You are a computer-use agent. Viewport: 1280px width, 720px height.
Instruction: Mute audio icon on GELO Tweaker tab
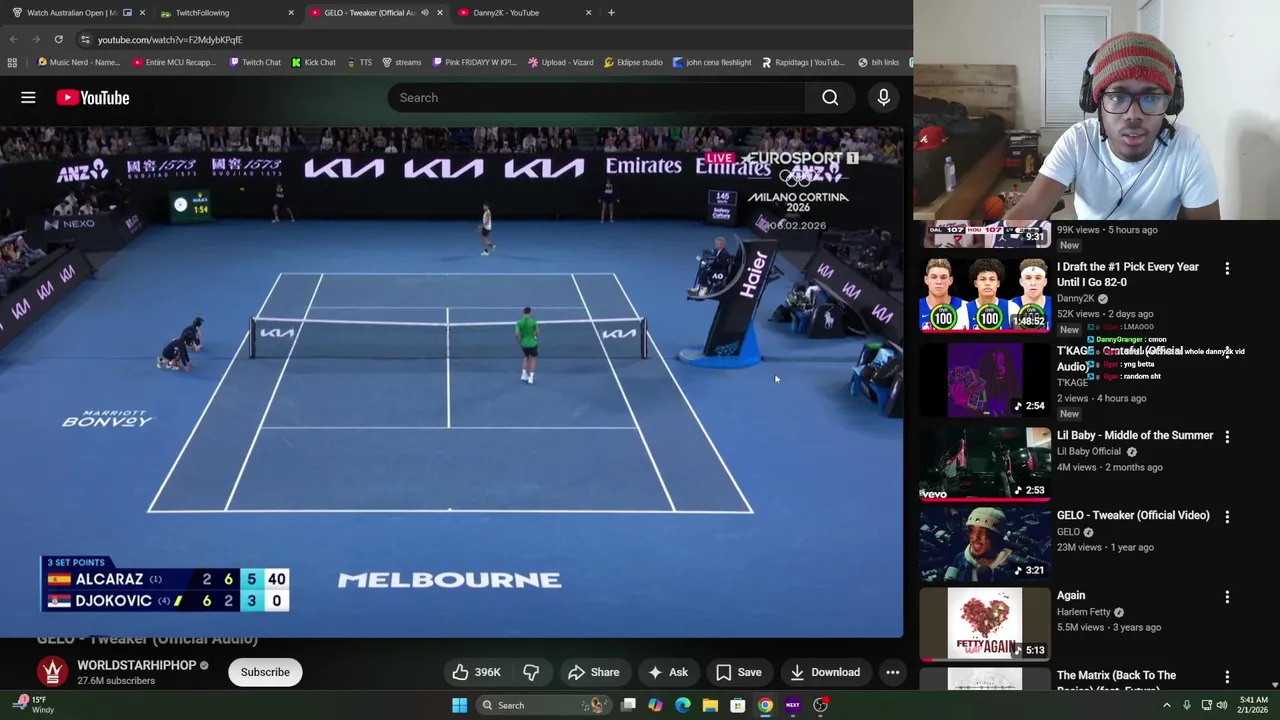click(425, 12)
